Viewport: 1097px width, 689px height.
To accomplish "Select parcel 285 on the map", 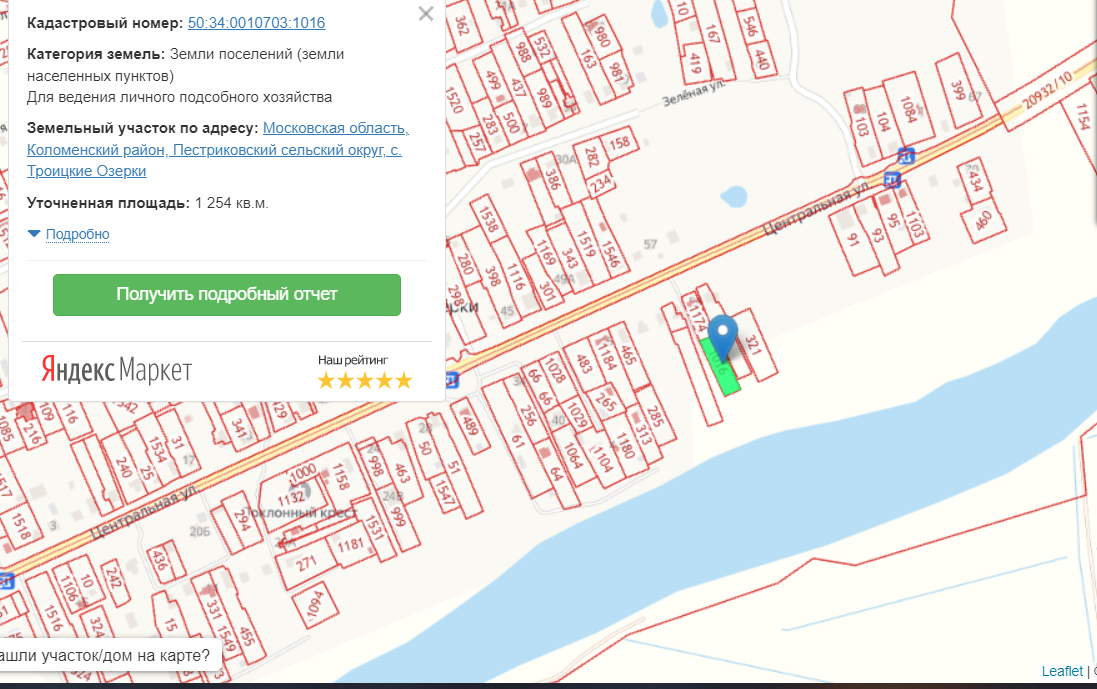I will [x=655, y=415].
